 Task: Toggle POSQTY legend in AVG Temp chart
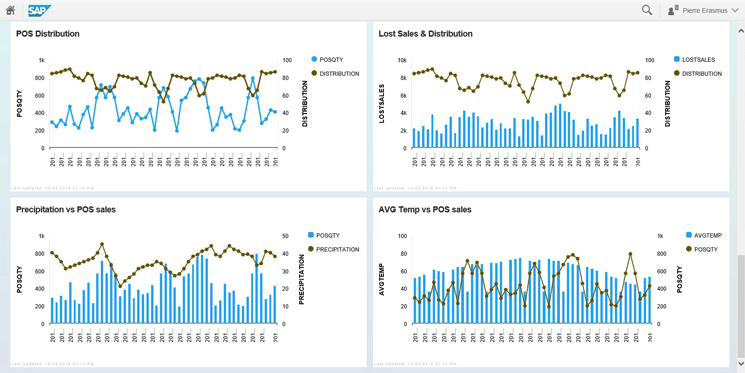pyautogui.click(x=702, y=249)
